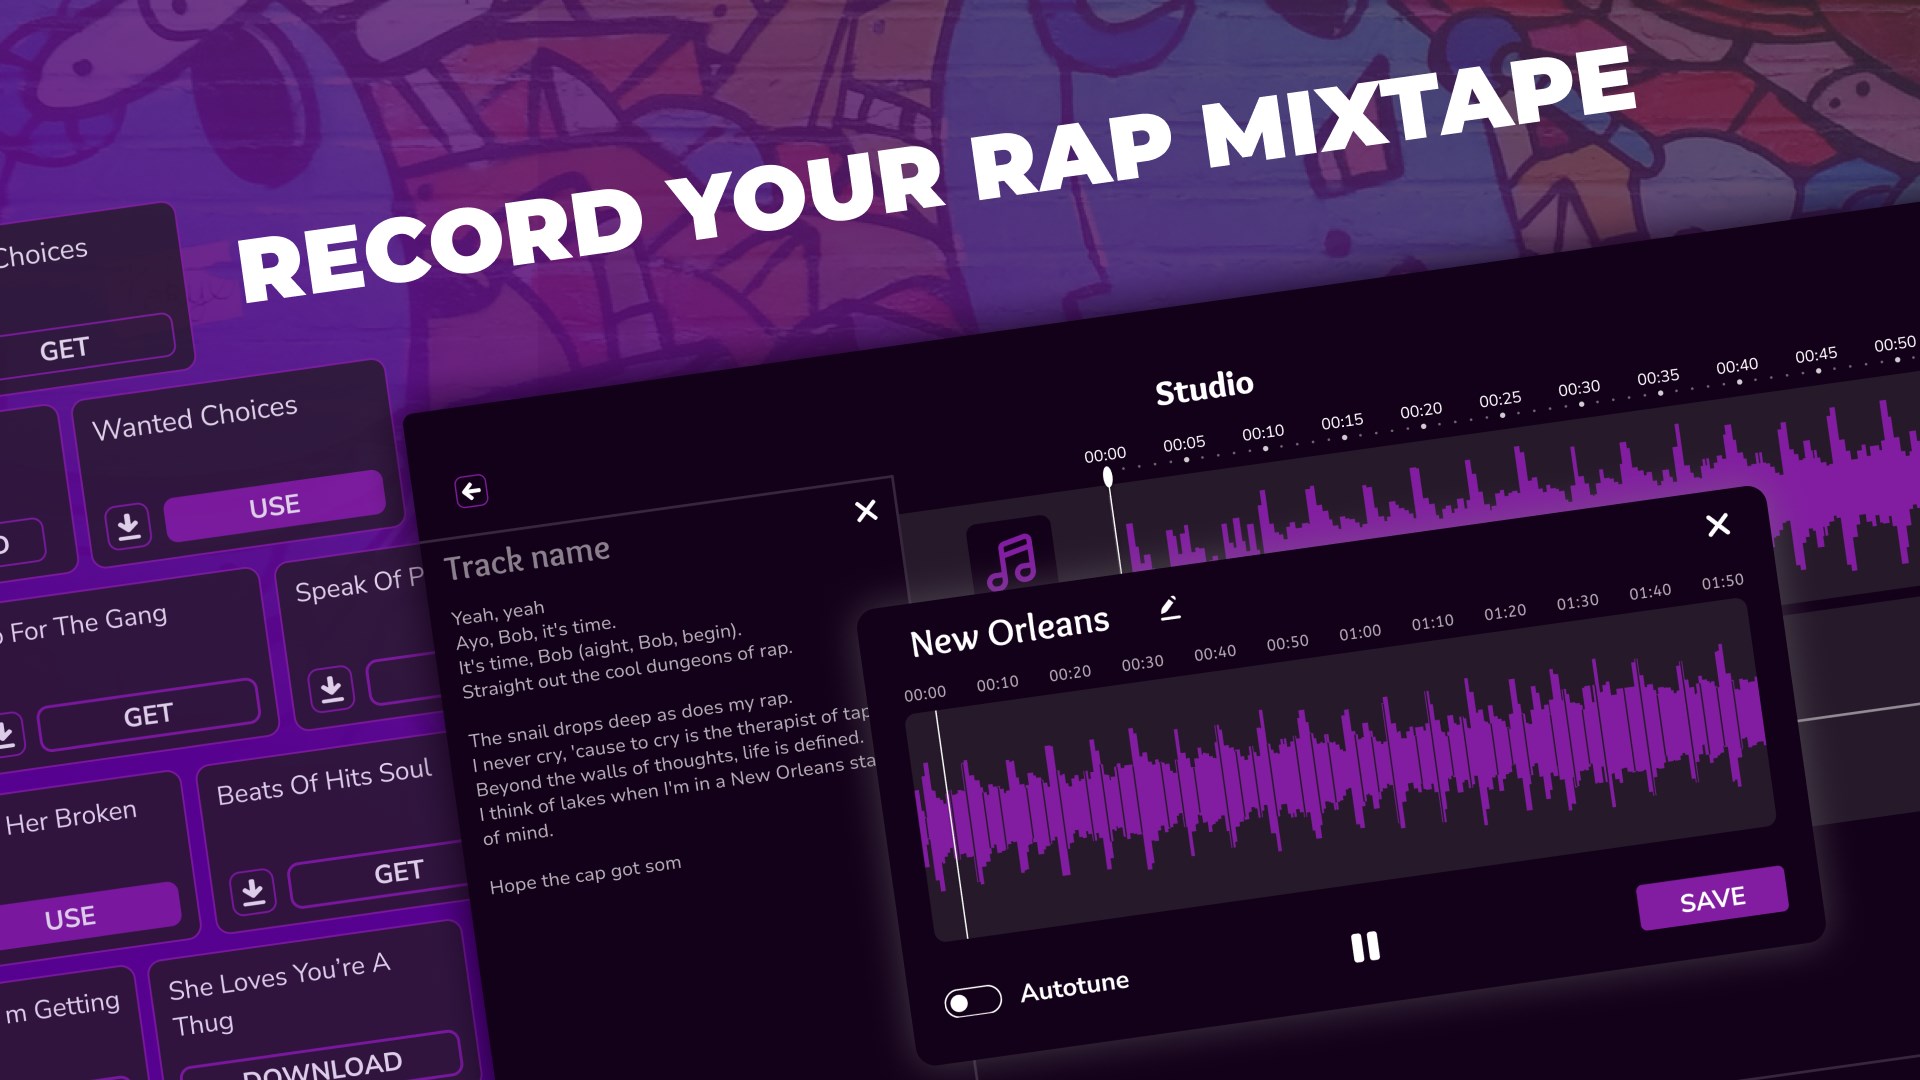
Task: Click the Studio timeline playhead handle
Action: [1108, 477]
